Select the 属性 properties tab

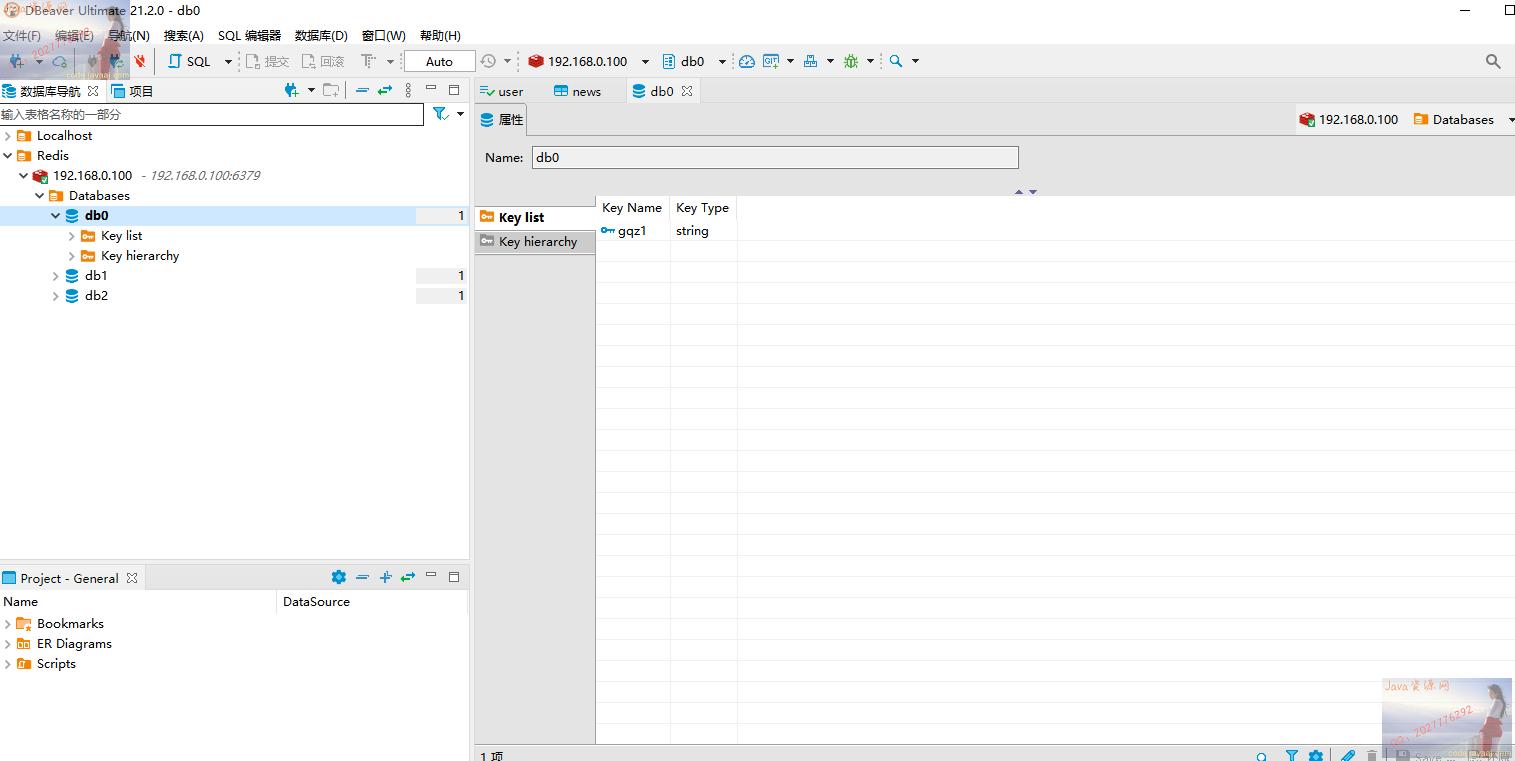coord(502,119)
